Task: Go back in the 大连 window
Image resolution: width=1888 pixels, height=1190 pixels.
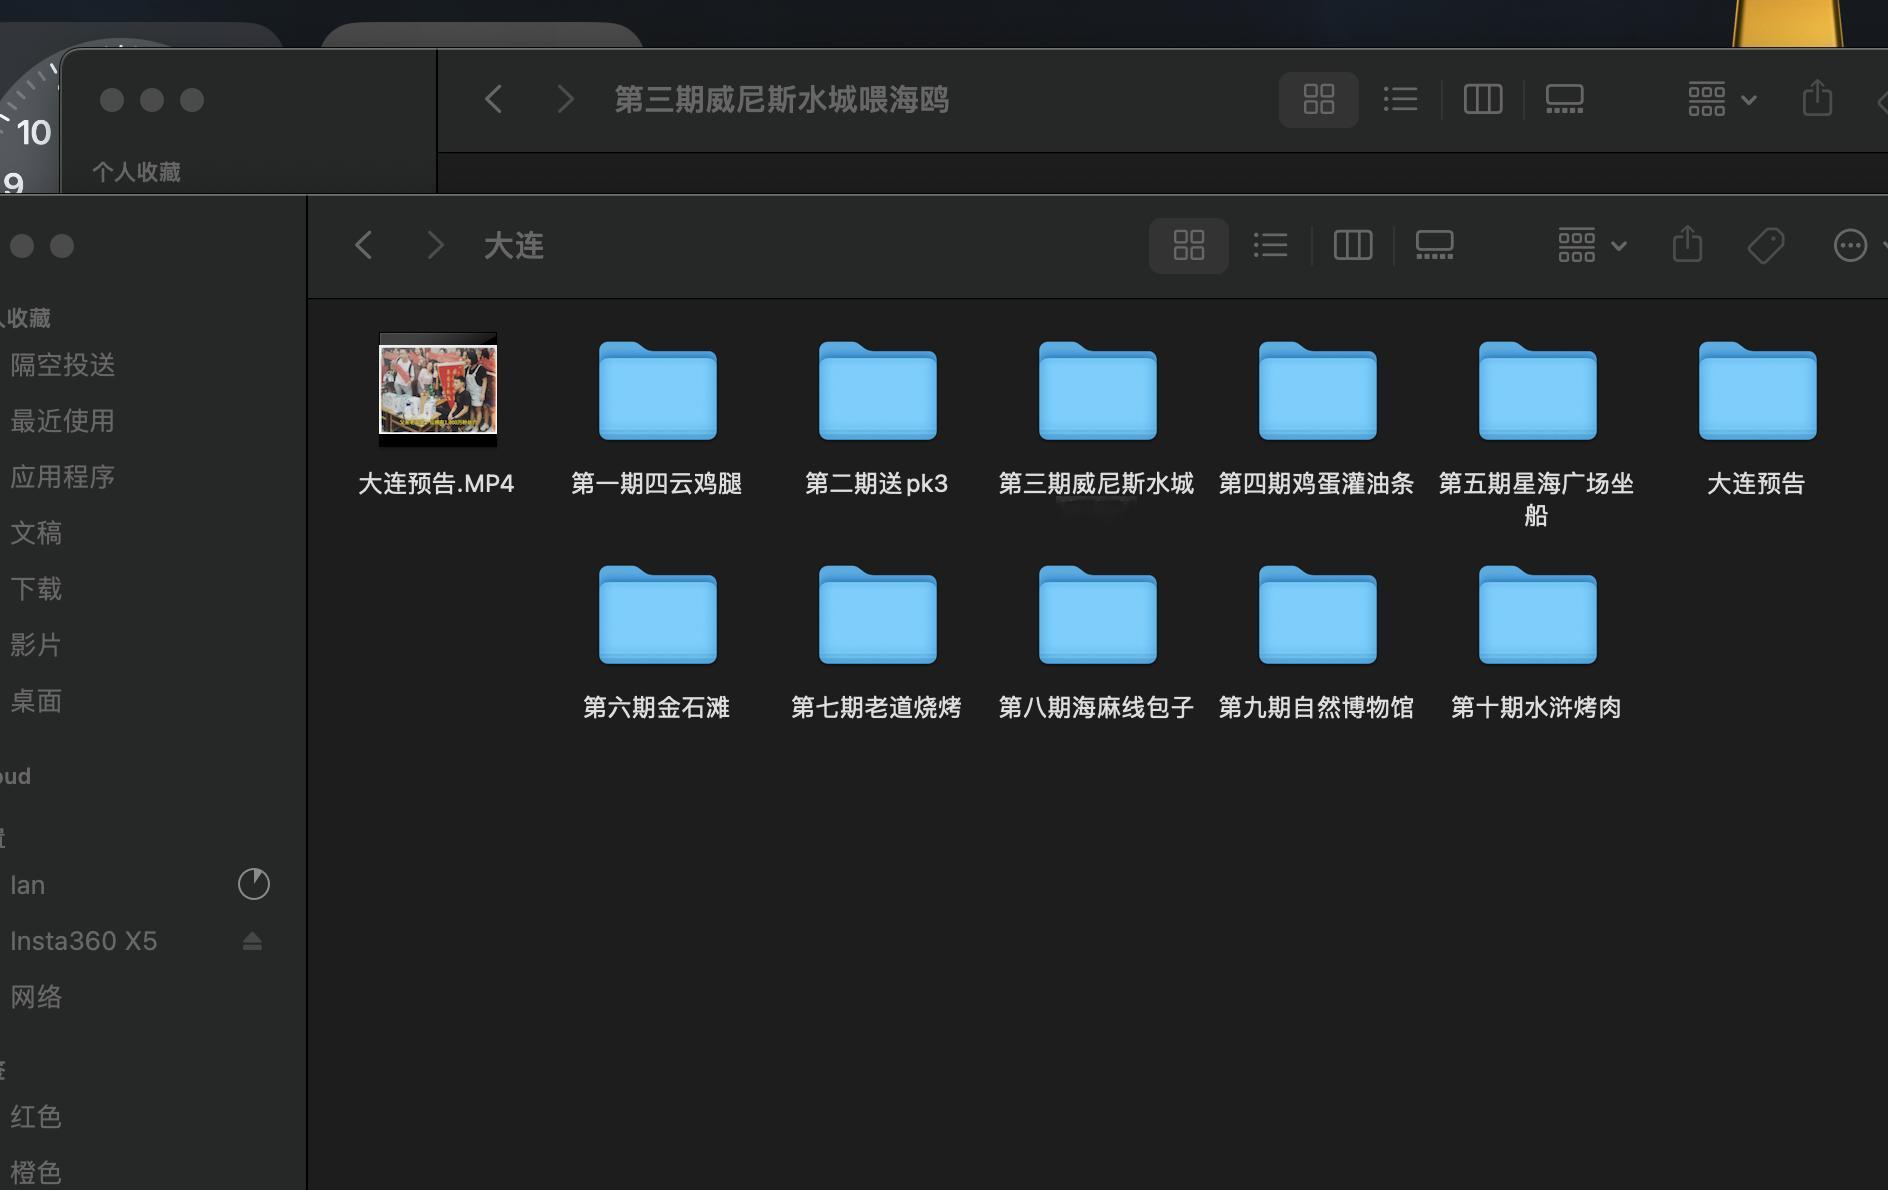Action: pyautogui.click(x=364, y=245)
